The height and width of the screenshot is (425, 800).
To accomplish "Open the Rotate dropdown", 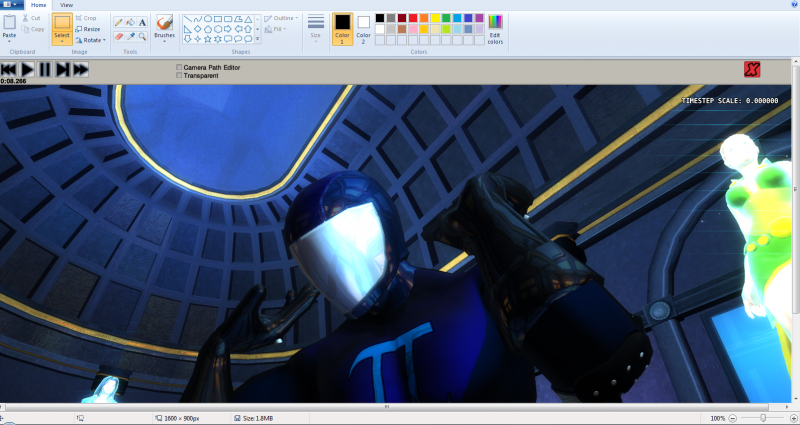I will pyautogui.click(x=91, y=40).
